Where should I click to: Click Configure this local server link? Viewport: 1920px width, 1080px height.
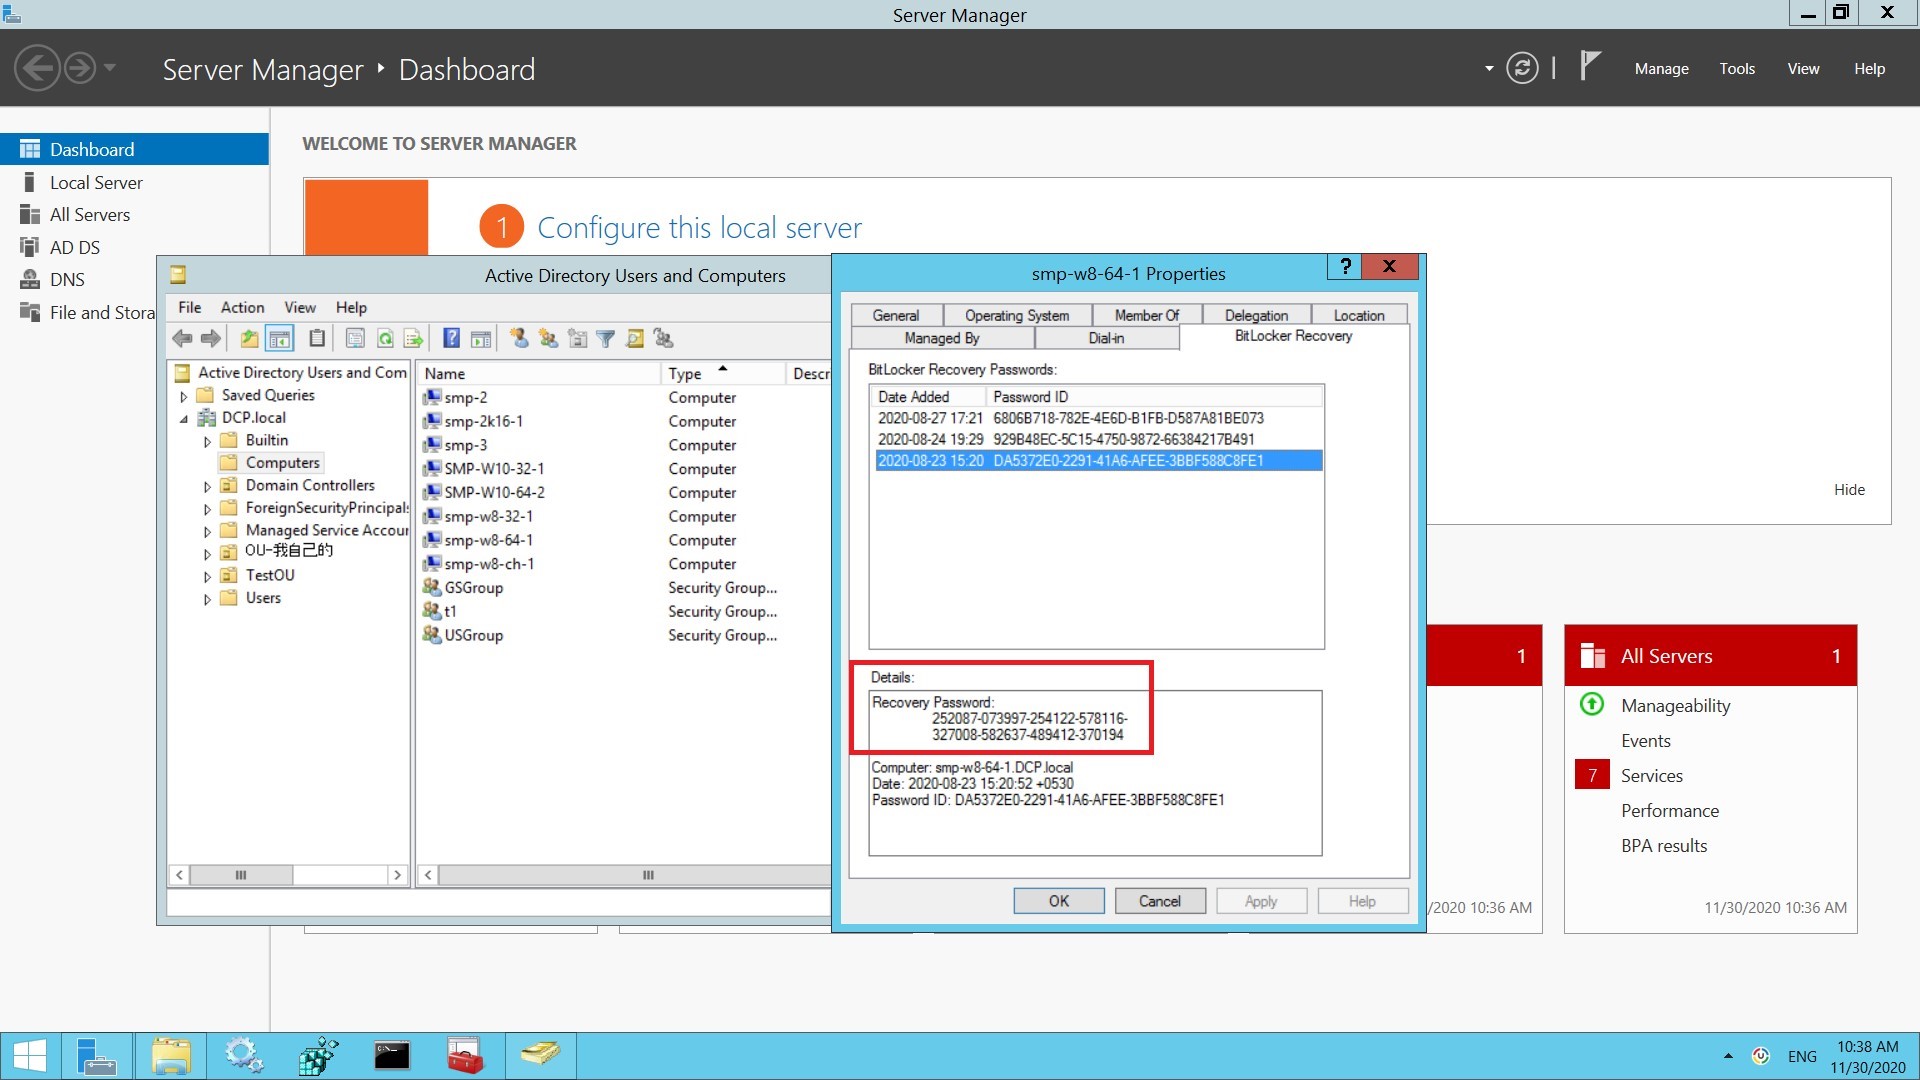coord(699,227)
